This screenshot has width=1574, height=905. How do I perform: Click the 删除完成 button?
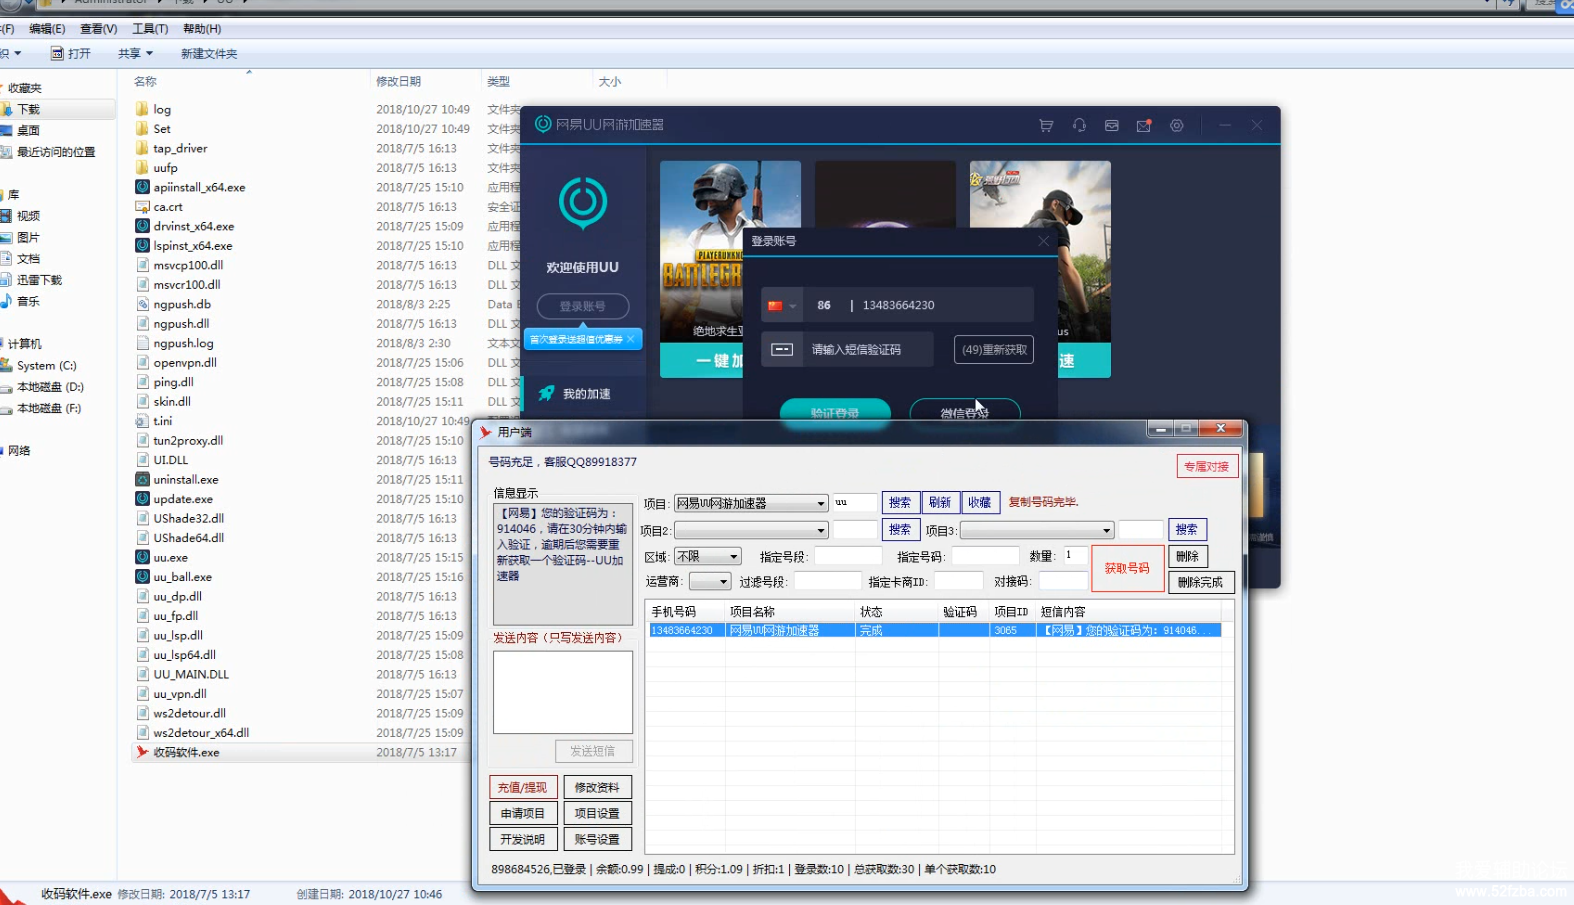[1201, 582]
